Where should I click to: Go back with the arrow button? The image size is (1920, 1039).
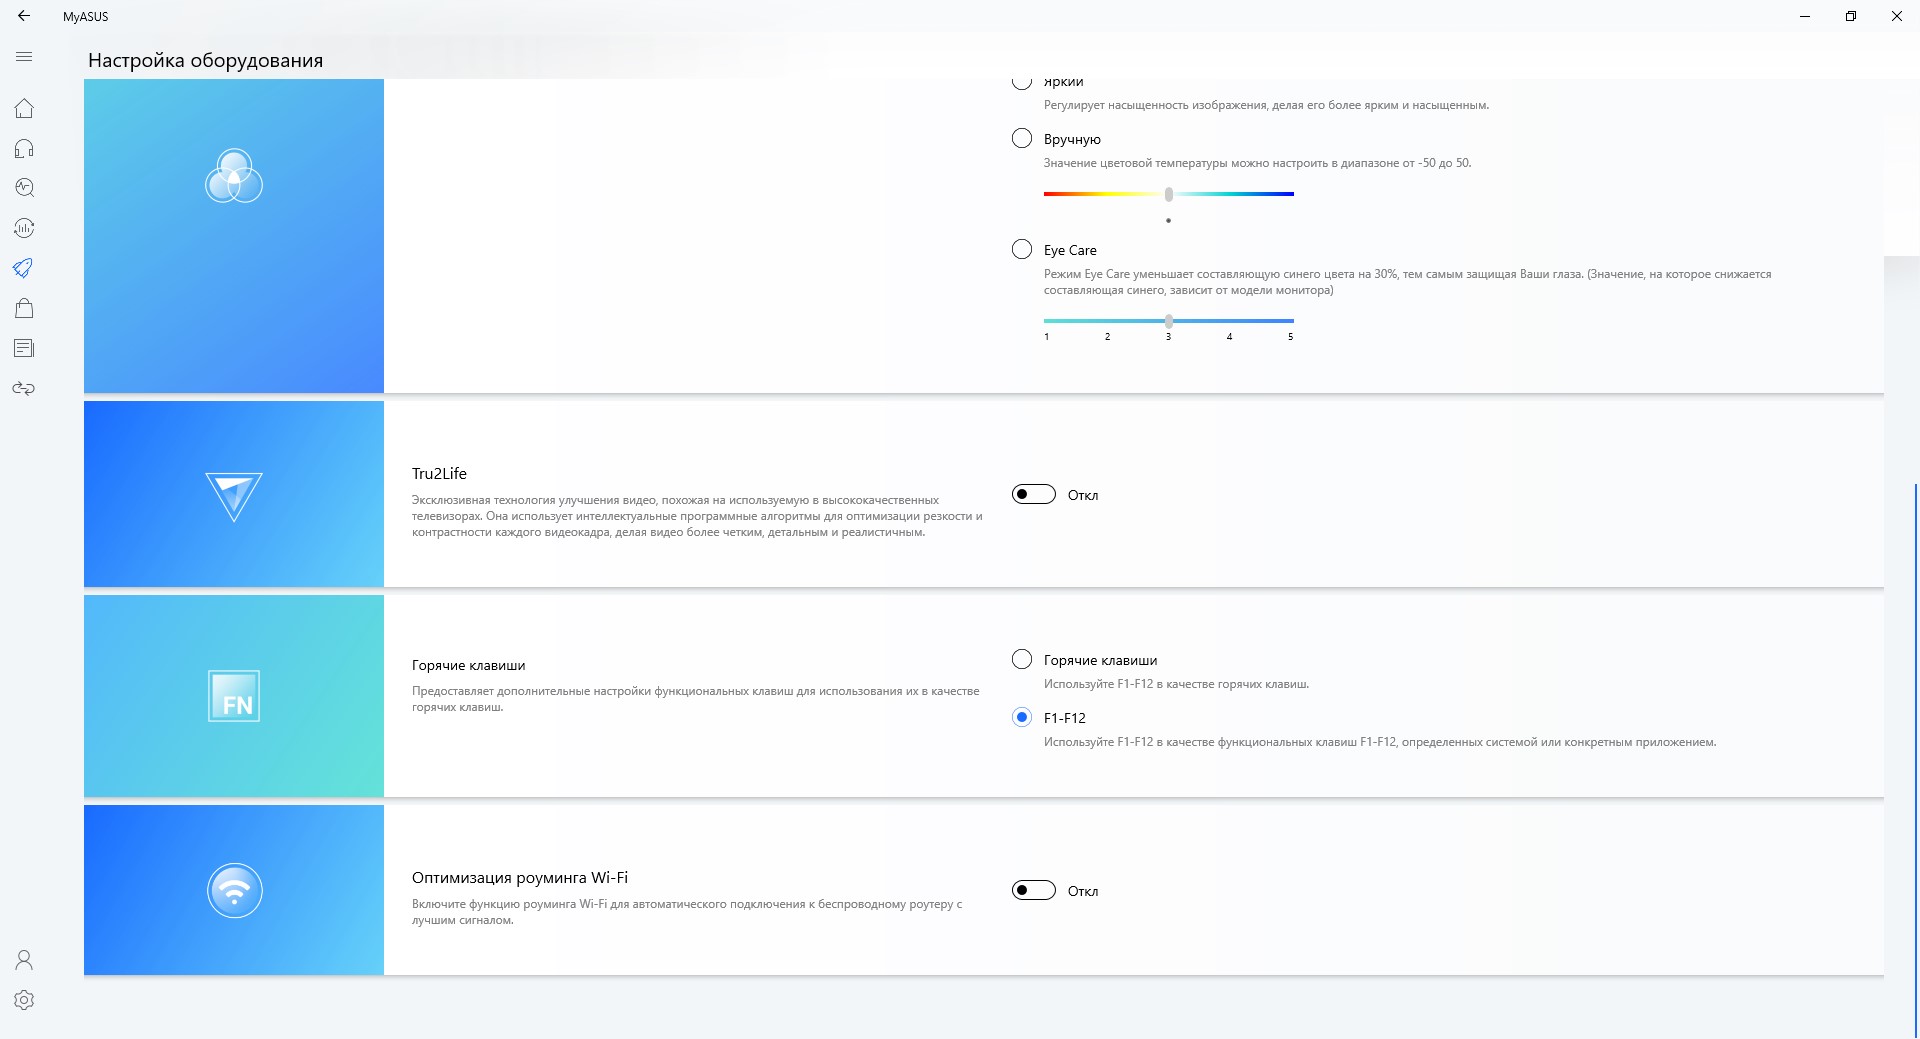click(24, 16)
